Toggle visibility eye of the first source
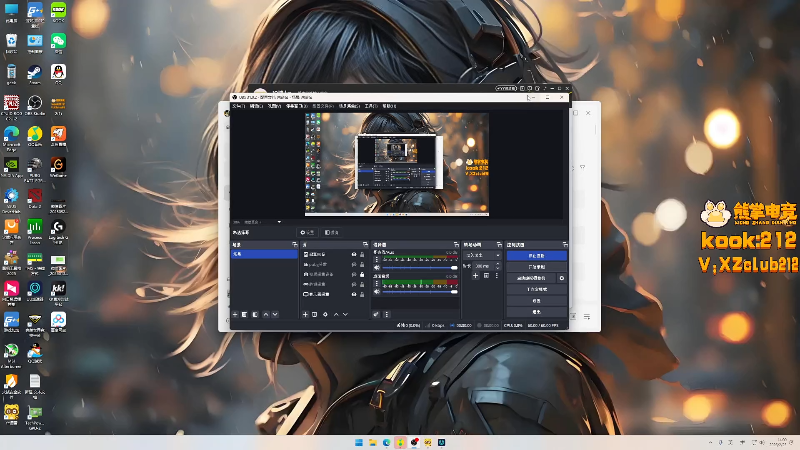Image resolution: width=800 pixels, height=450 pixels. point(354,254)
